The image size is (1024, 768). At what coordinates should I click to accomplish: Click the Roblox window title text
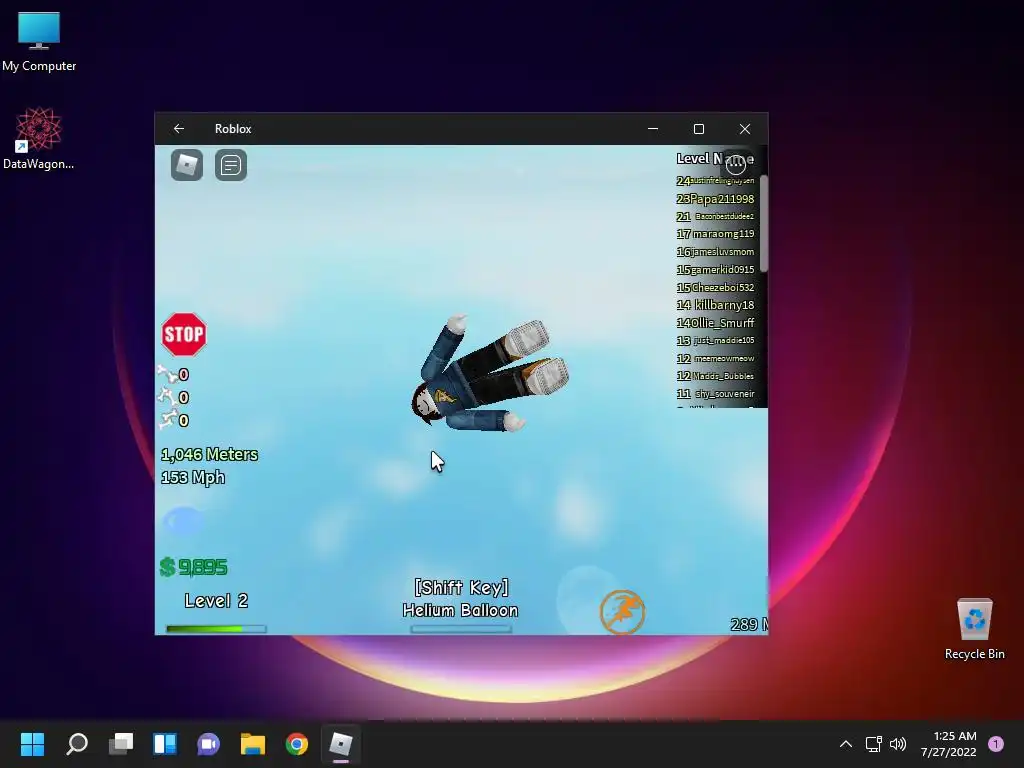(233, 129)
